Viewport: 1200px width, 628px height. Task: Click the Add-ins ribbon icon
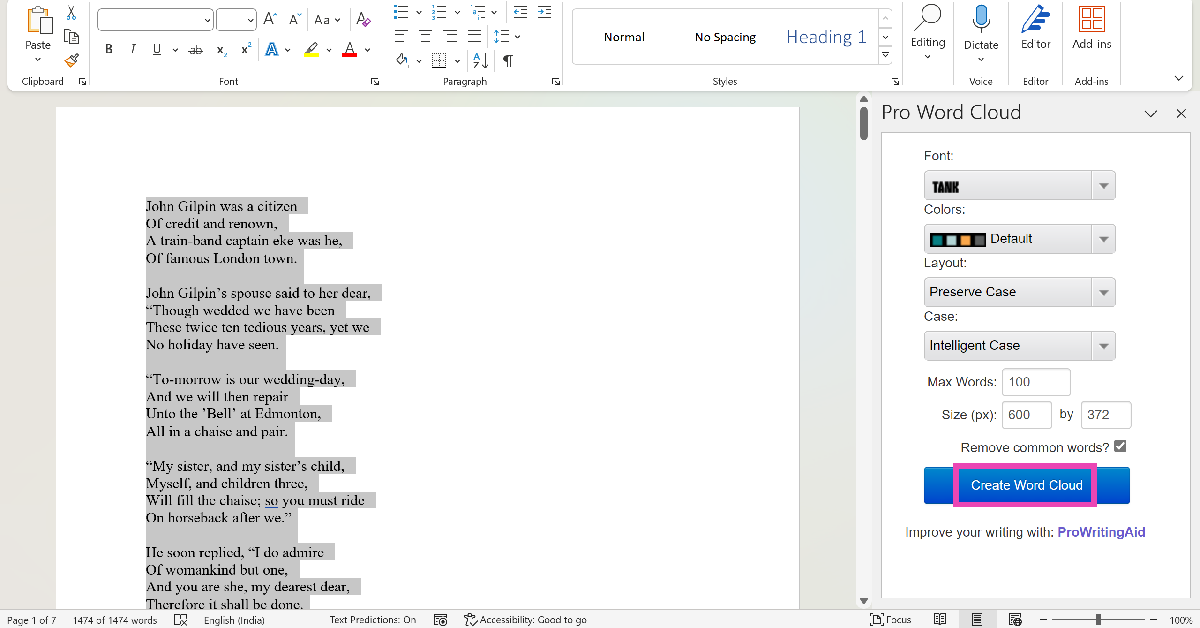click(1091, 20)
